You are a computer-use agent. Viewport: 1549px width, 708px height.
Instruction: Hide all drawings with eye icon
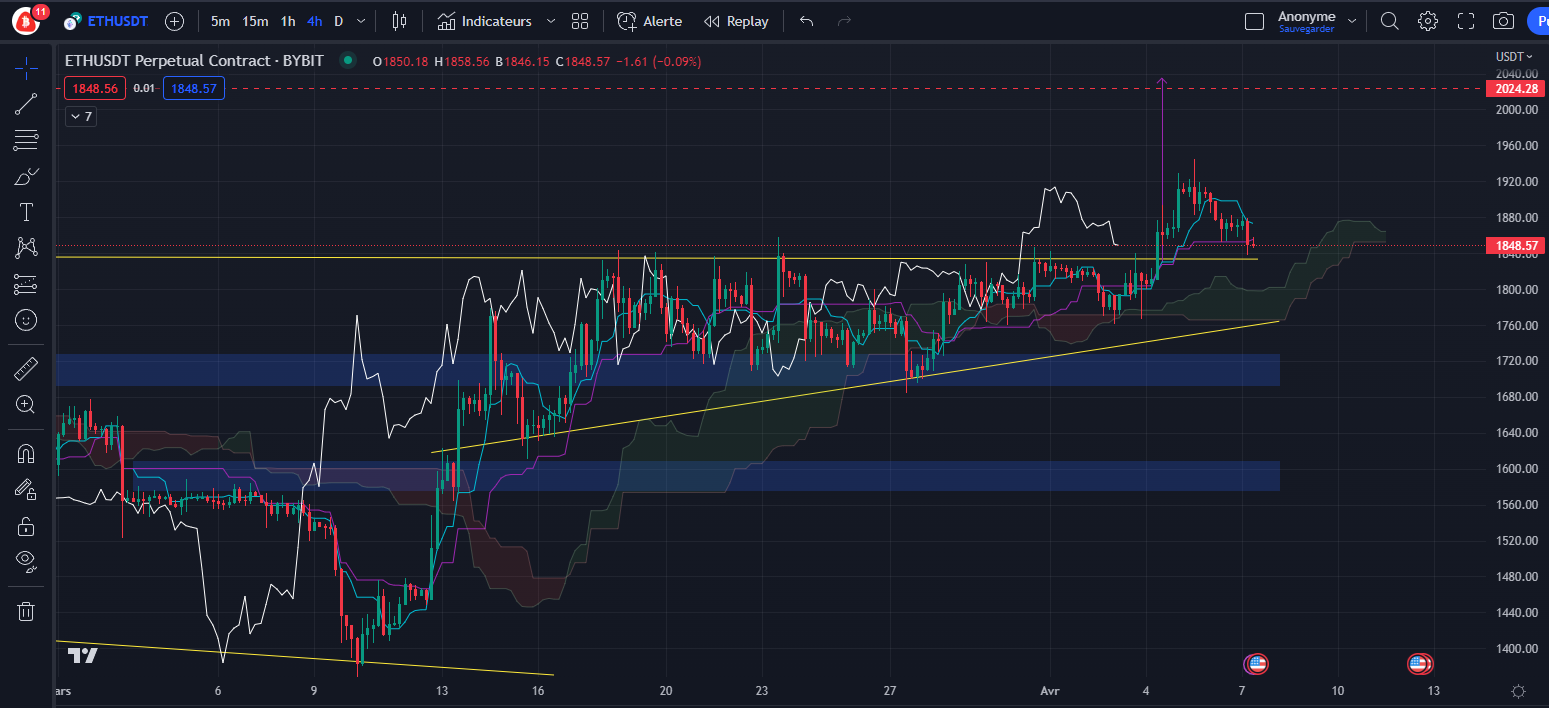(x=26, y=560)
